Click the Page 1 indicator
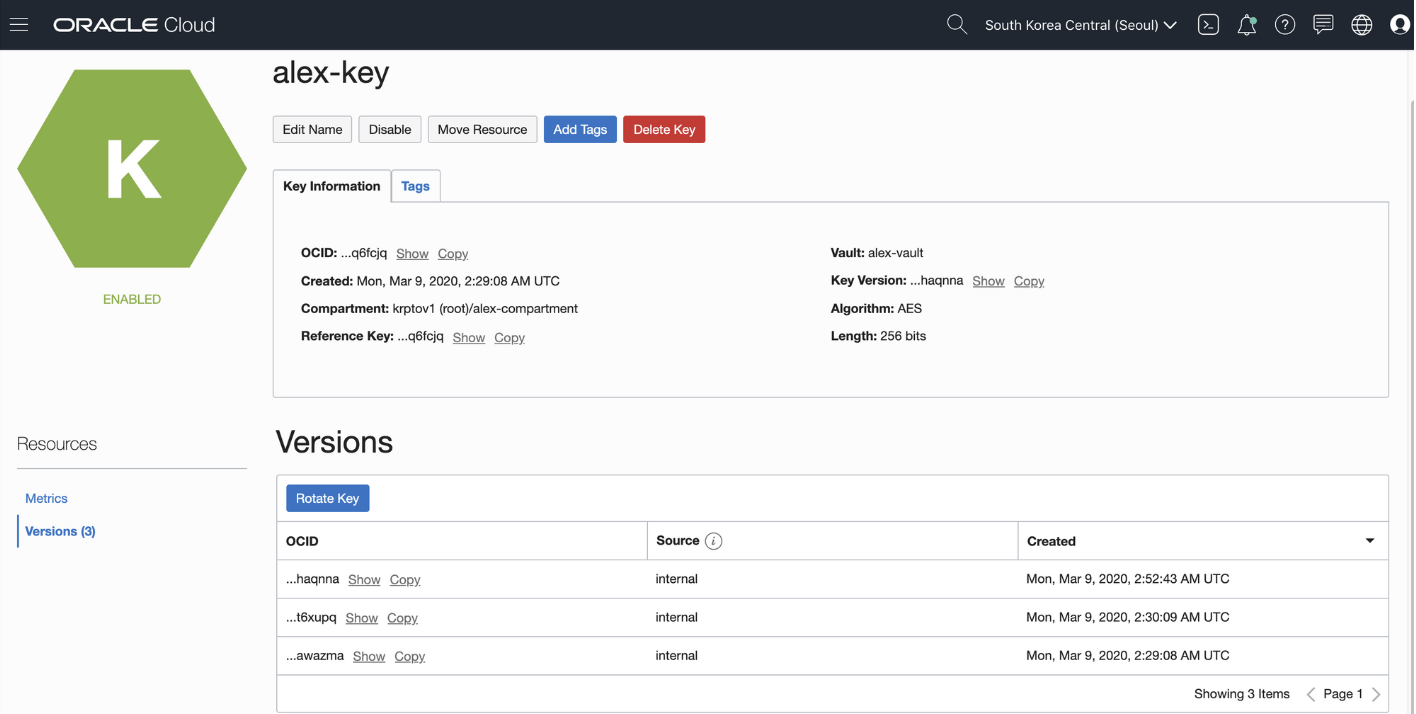 click(1343, 694)
